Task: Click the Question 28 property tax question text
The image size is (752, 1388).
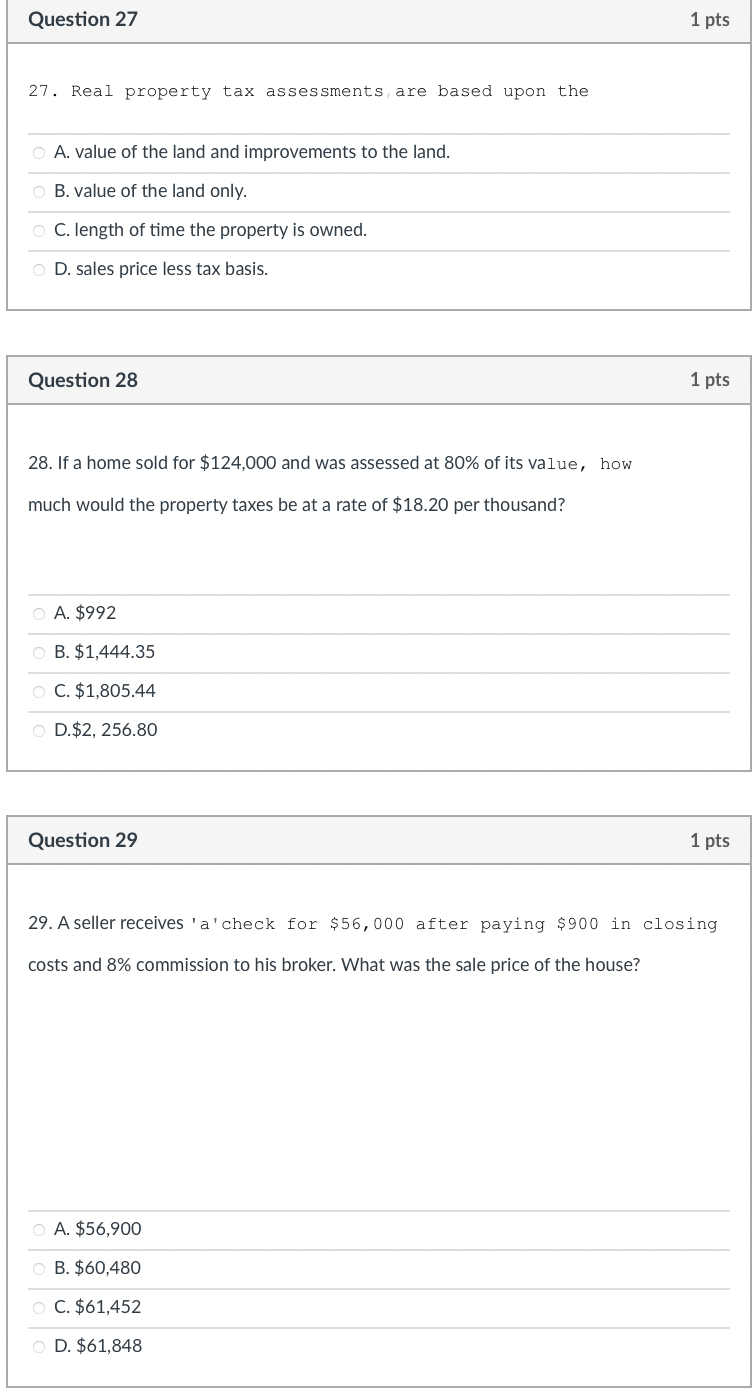Action: coord(330,484)
